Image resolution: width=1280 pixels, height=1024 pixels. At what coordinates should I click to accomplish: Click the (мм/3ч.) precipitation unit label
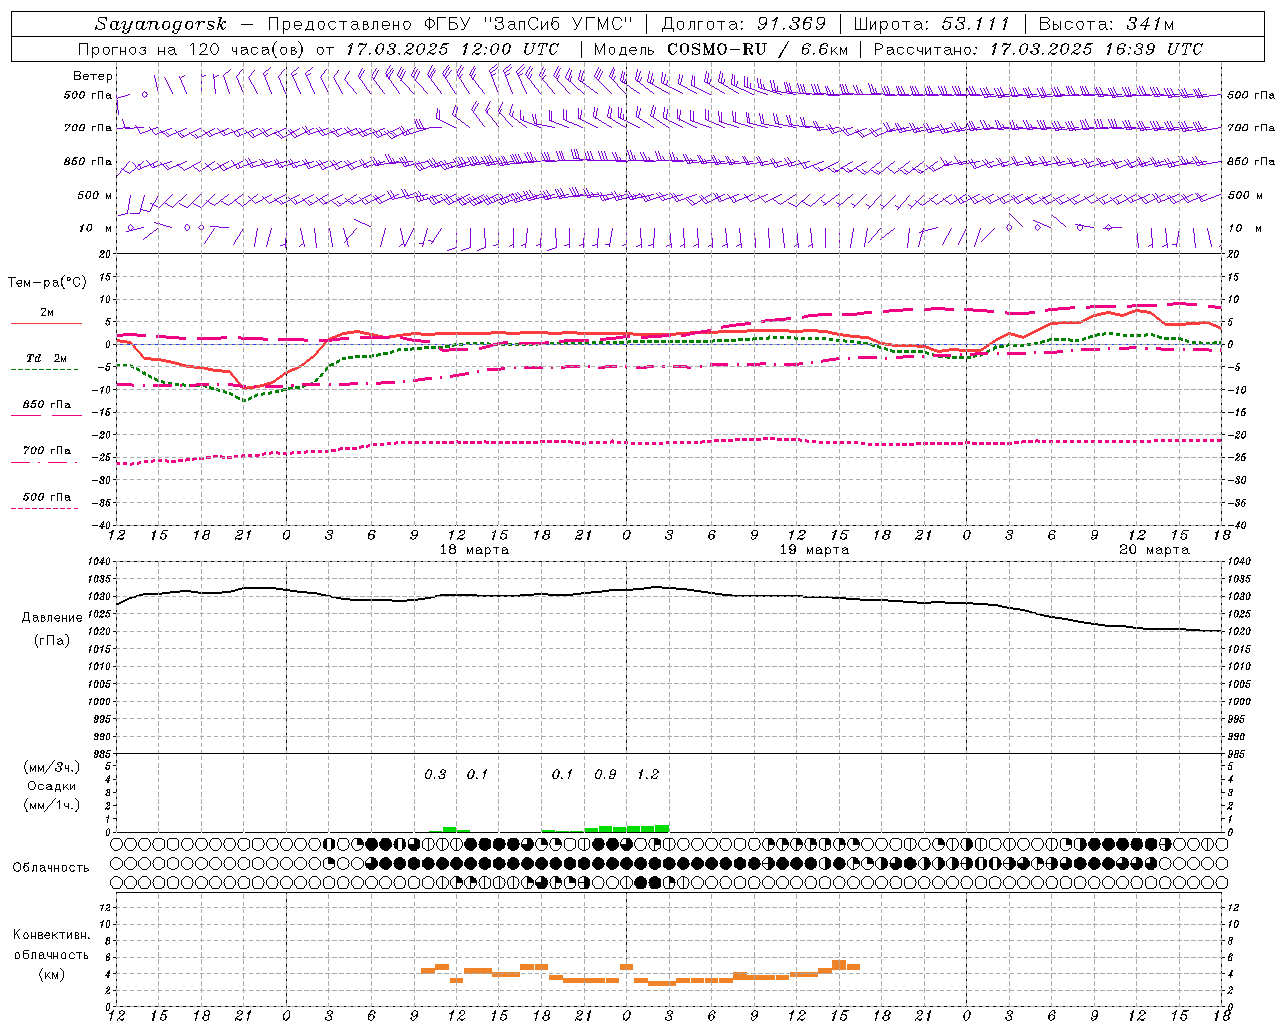pyautogui.click(x=52, y=768)
